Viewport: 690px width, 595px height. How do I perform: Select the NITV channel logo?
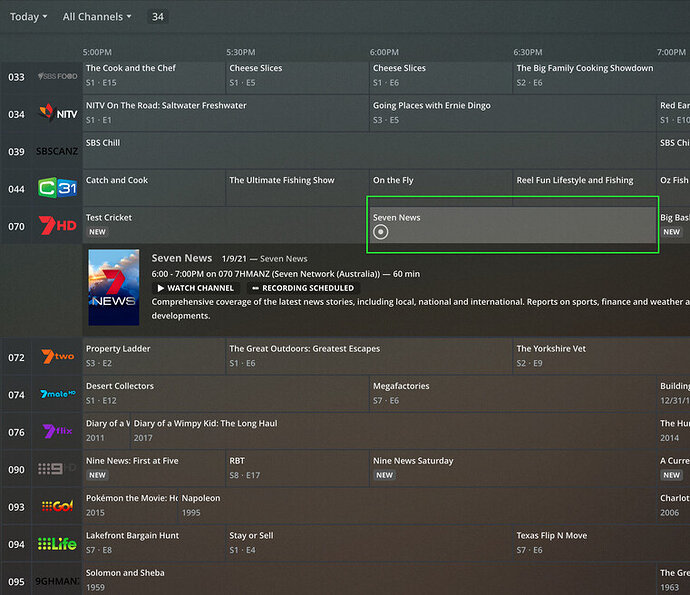tap(58, 114)
